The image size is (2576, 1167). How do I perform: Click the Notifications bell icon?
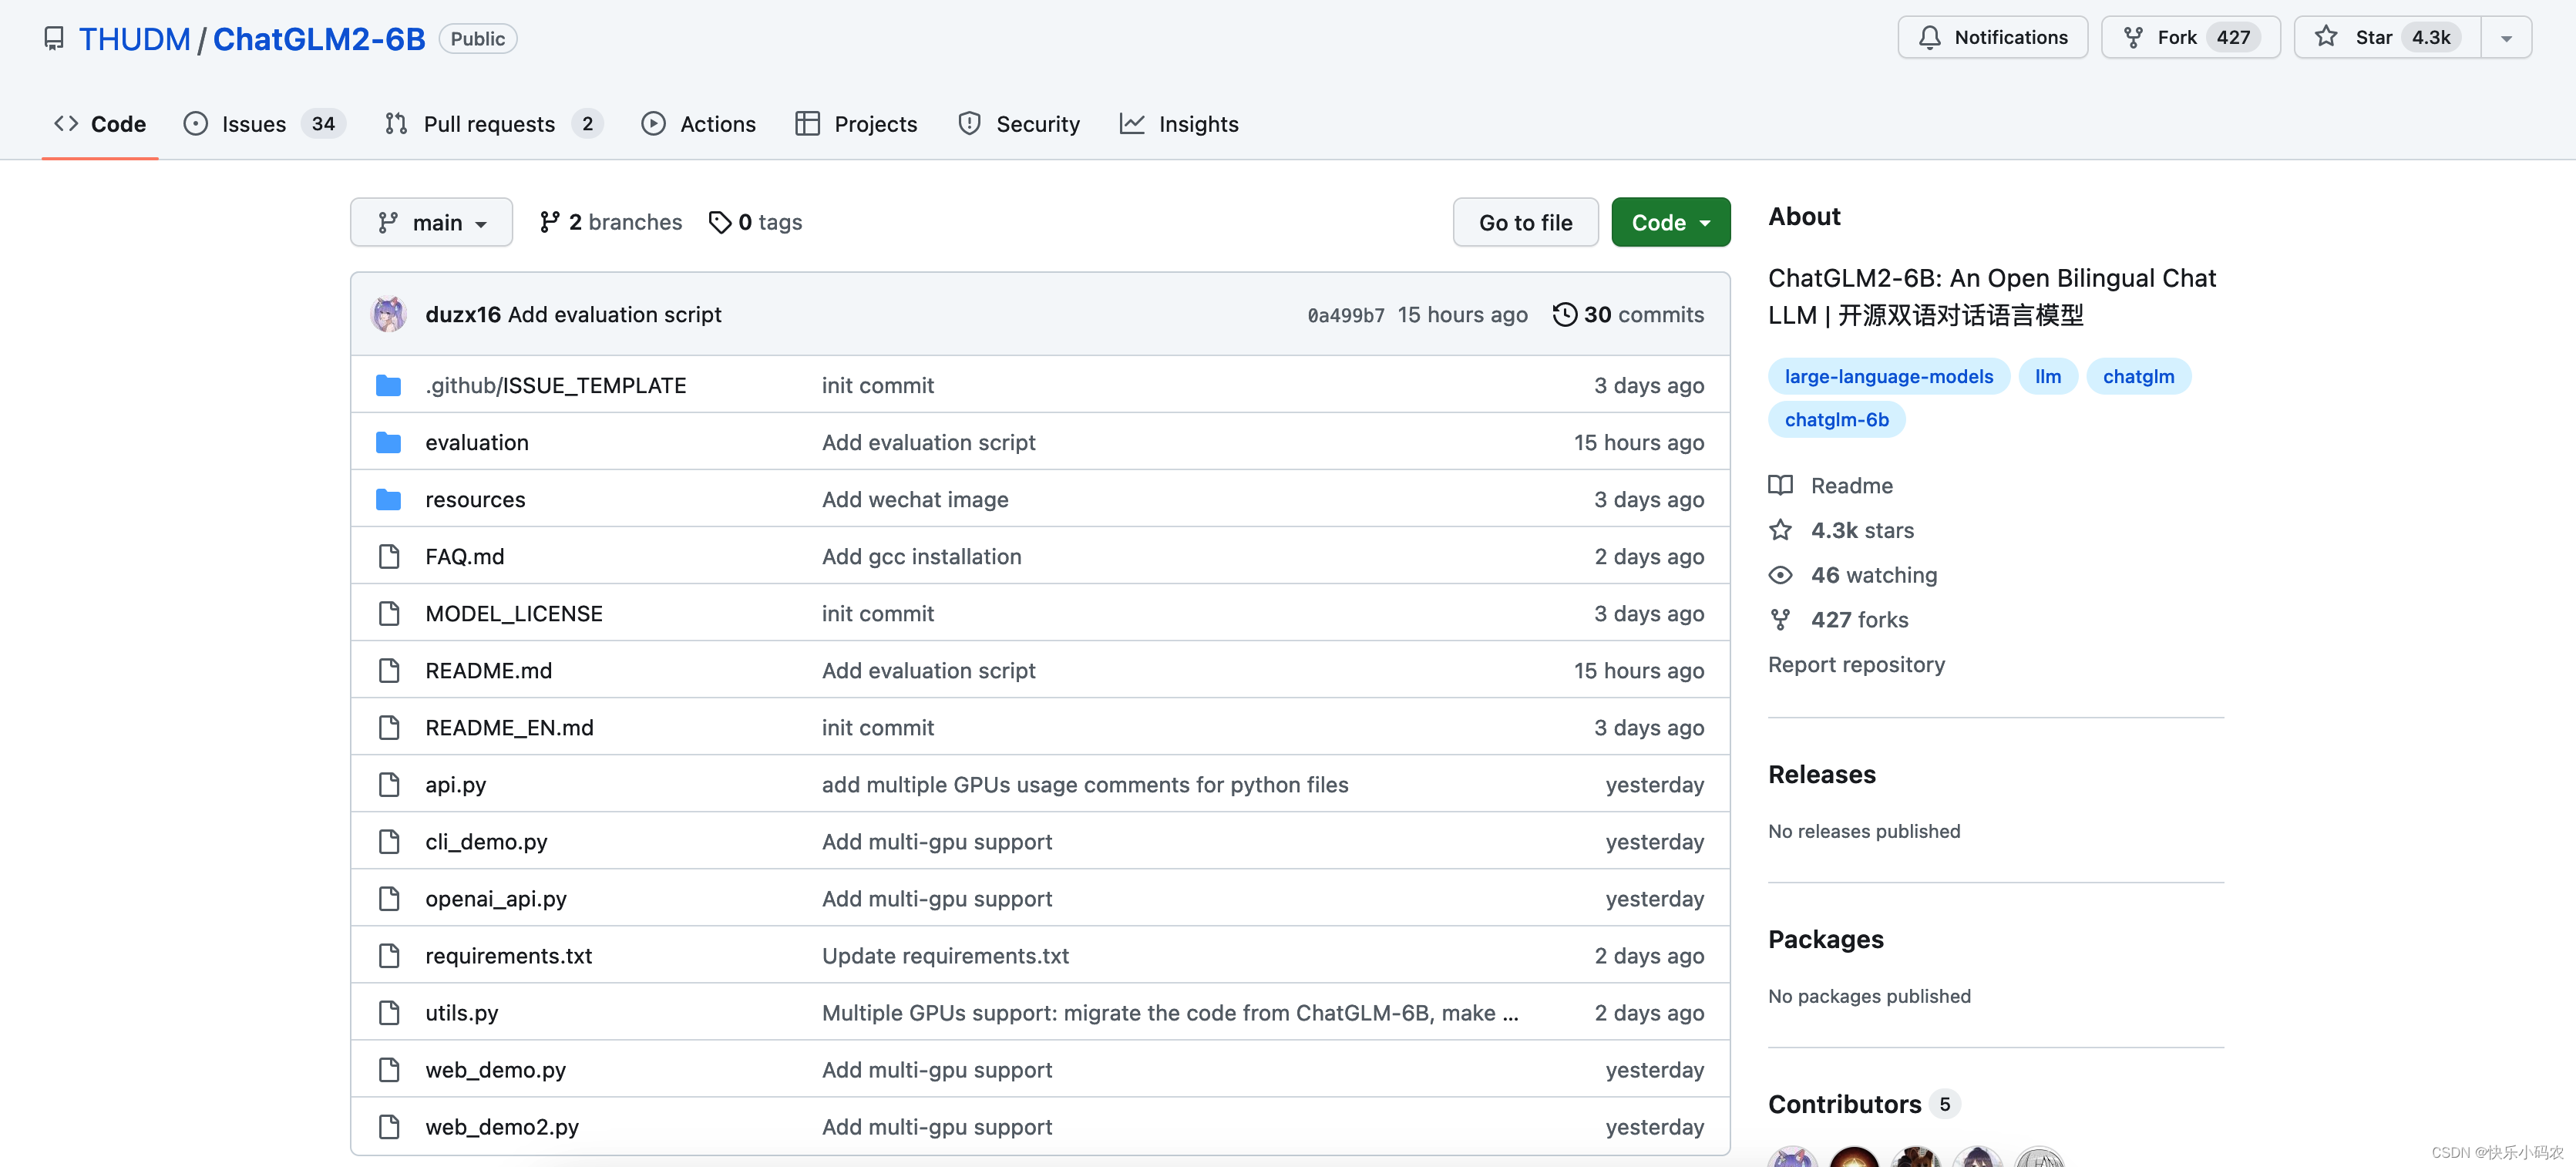point(1930,38)
